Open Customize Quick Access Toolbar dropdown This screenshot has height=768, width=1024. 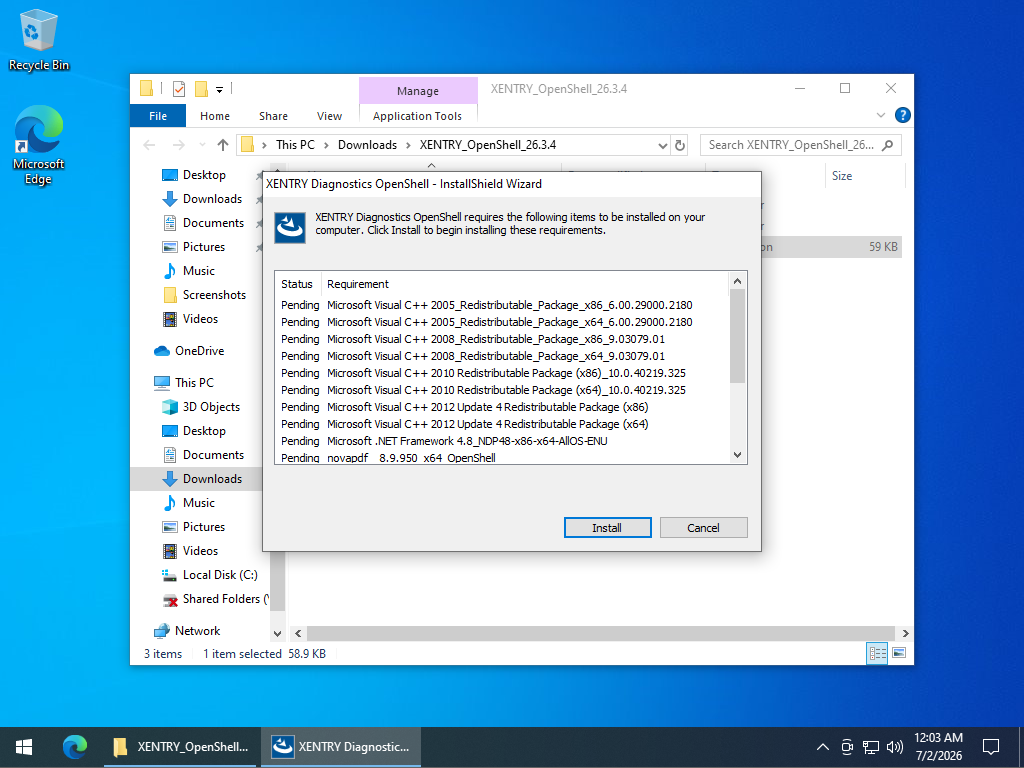[x=219, y=89]
